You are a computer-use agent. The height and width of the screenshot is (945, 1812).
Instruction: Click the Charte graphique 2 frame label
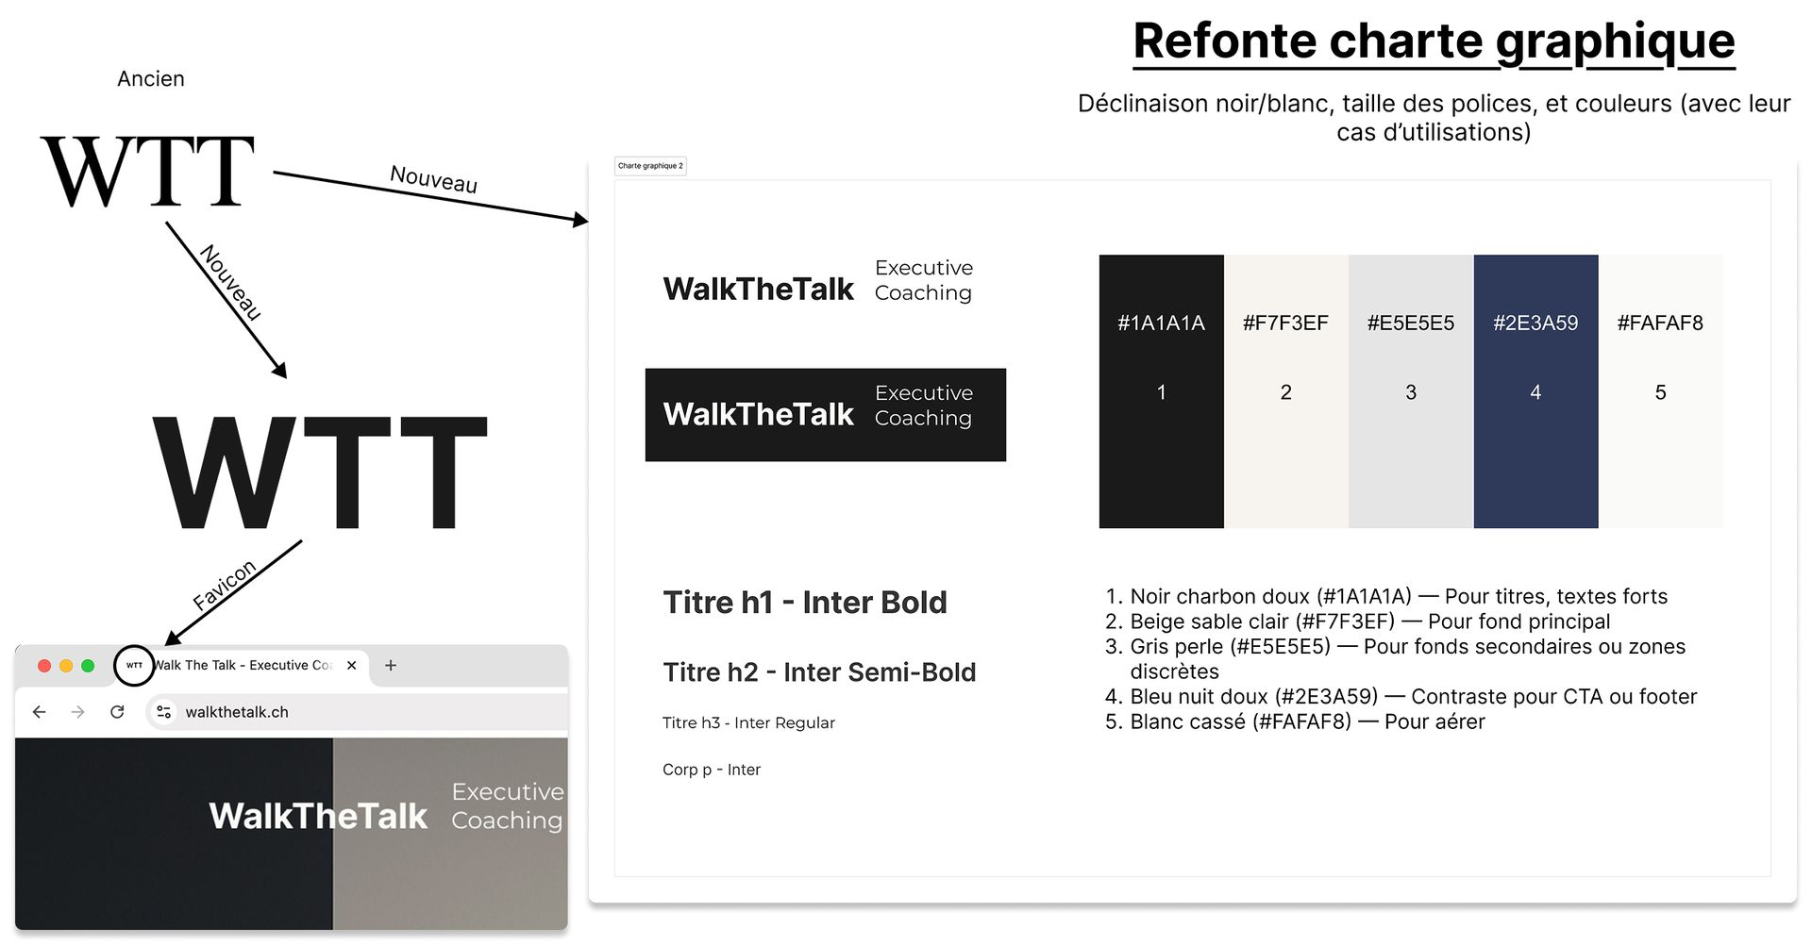pyautogui.click(x=650, y=166)
